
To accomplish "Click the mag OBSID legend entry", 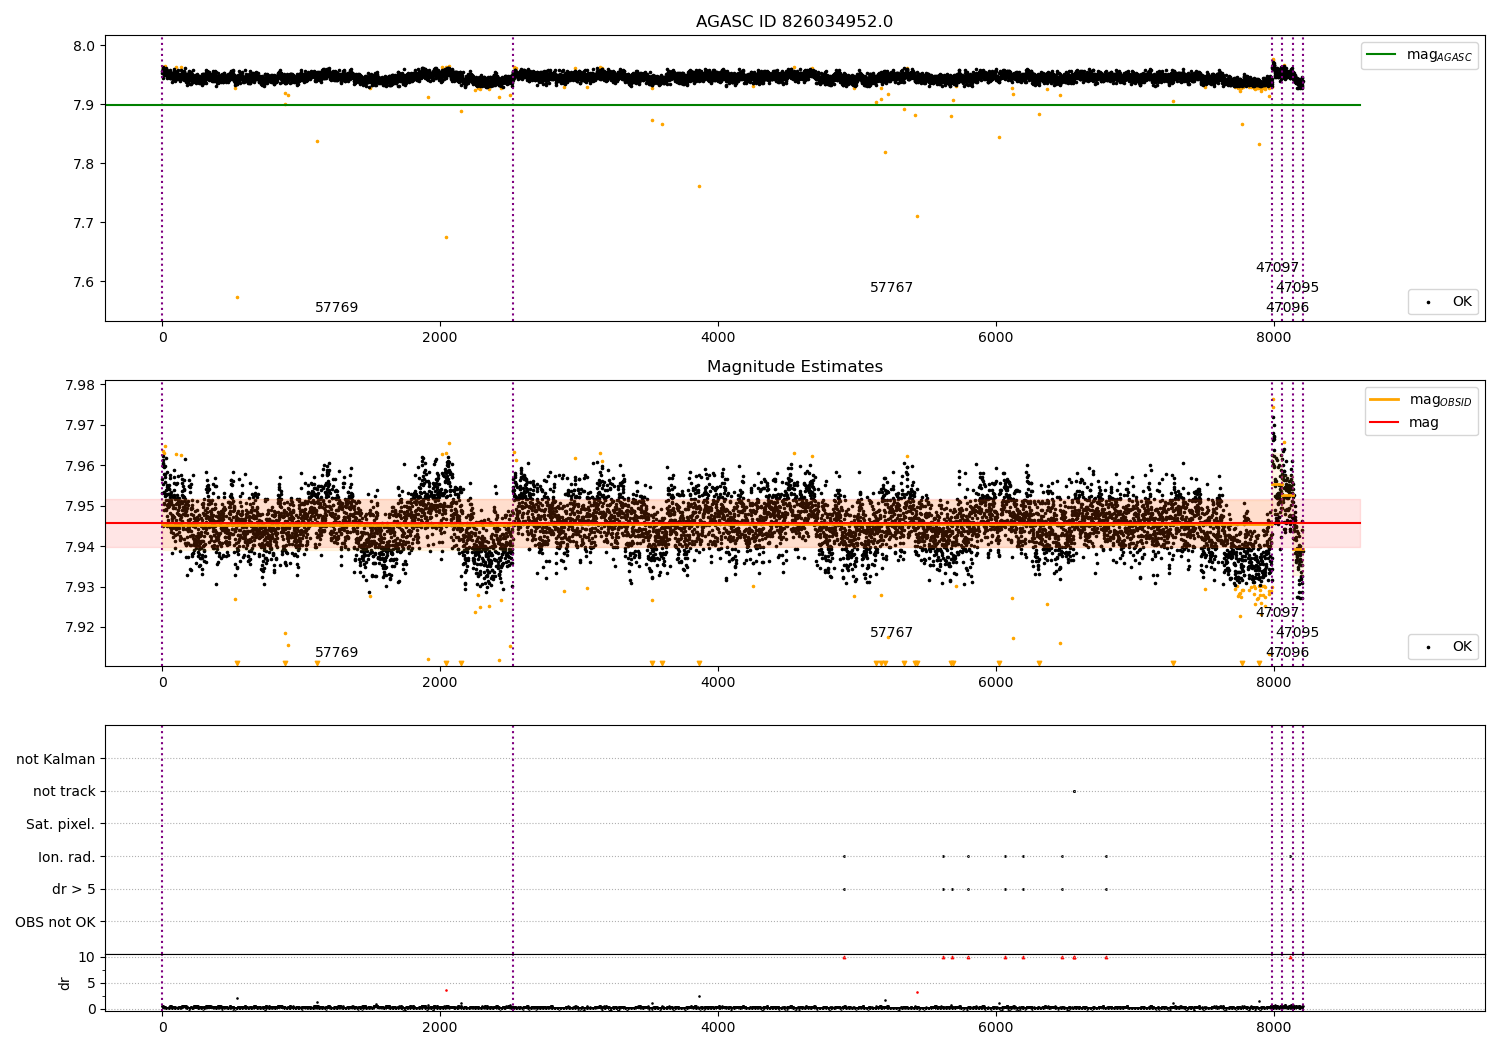I will coord(1421,400).
